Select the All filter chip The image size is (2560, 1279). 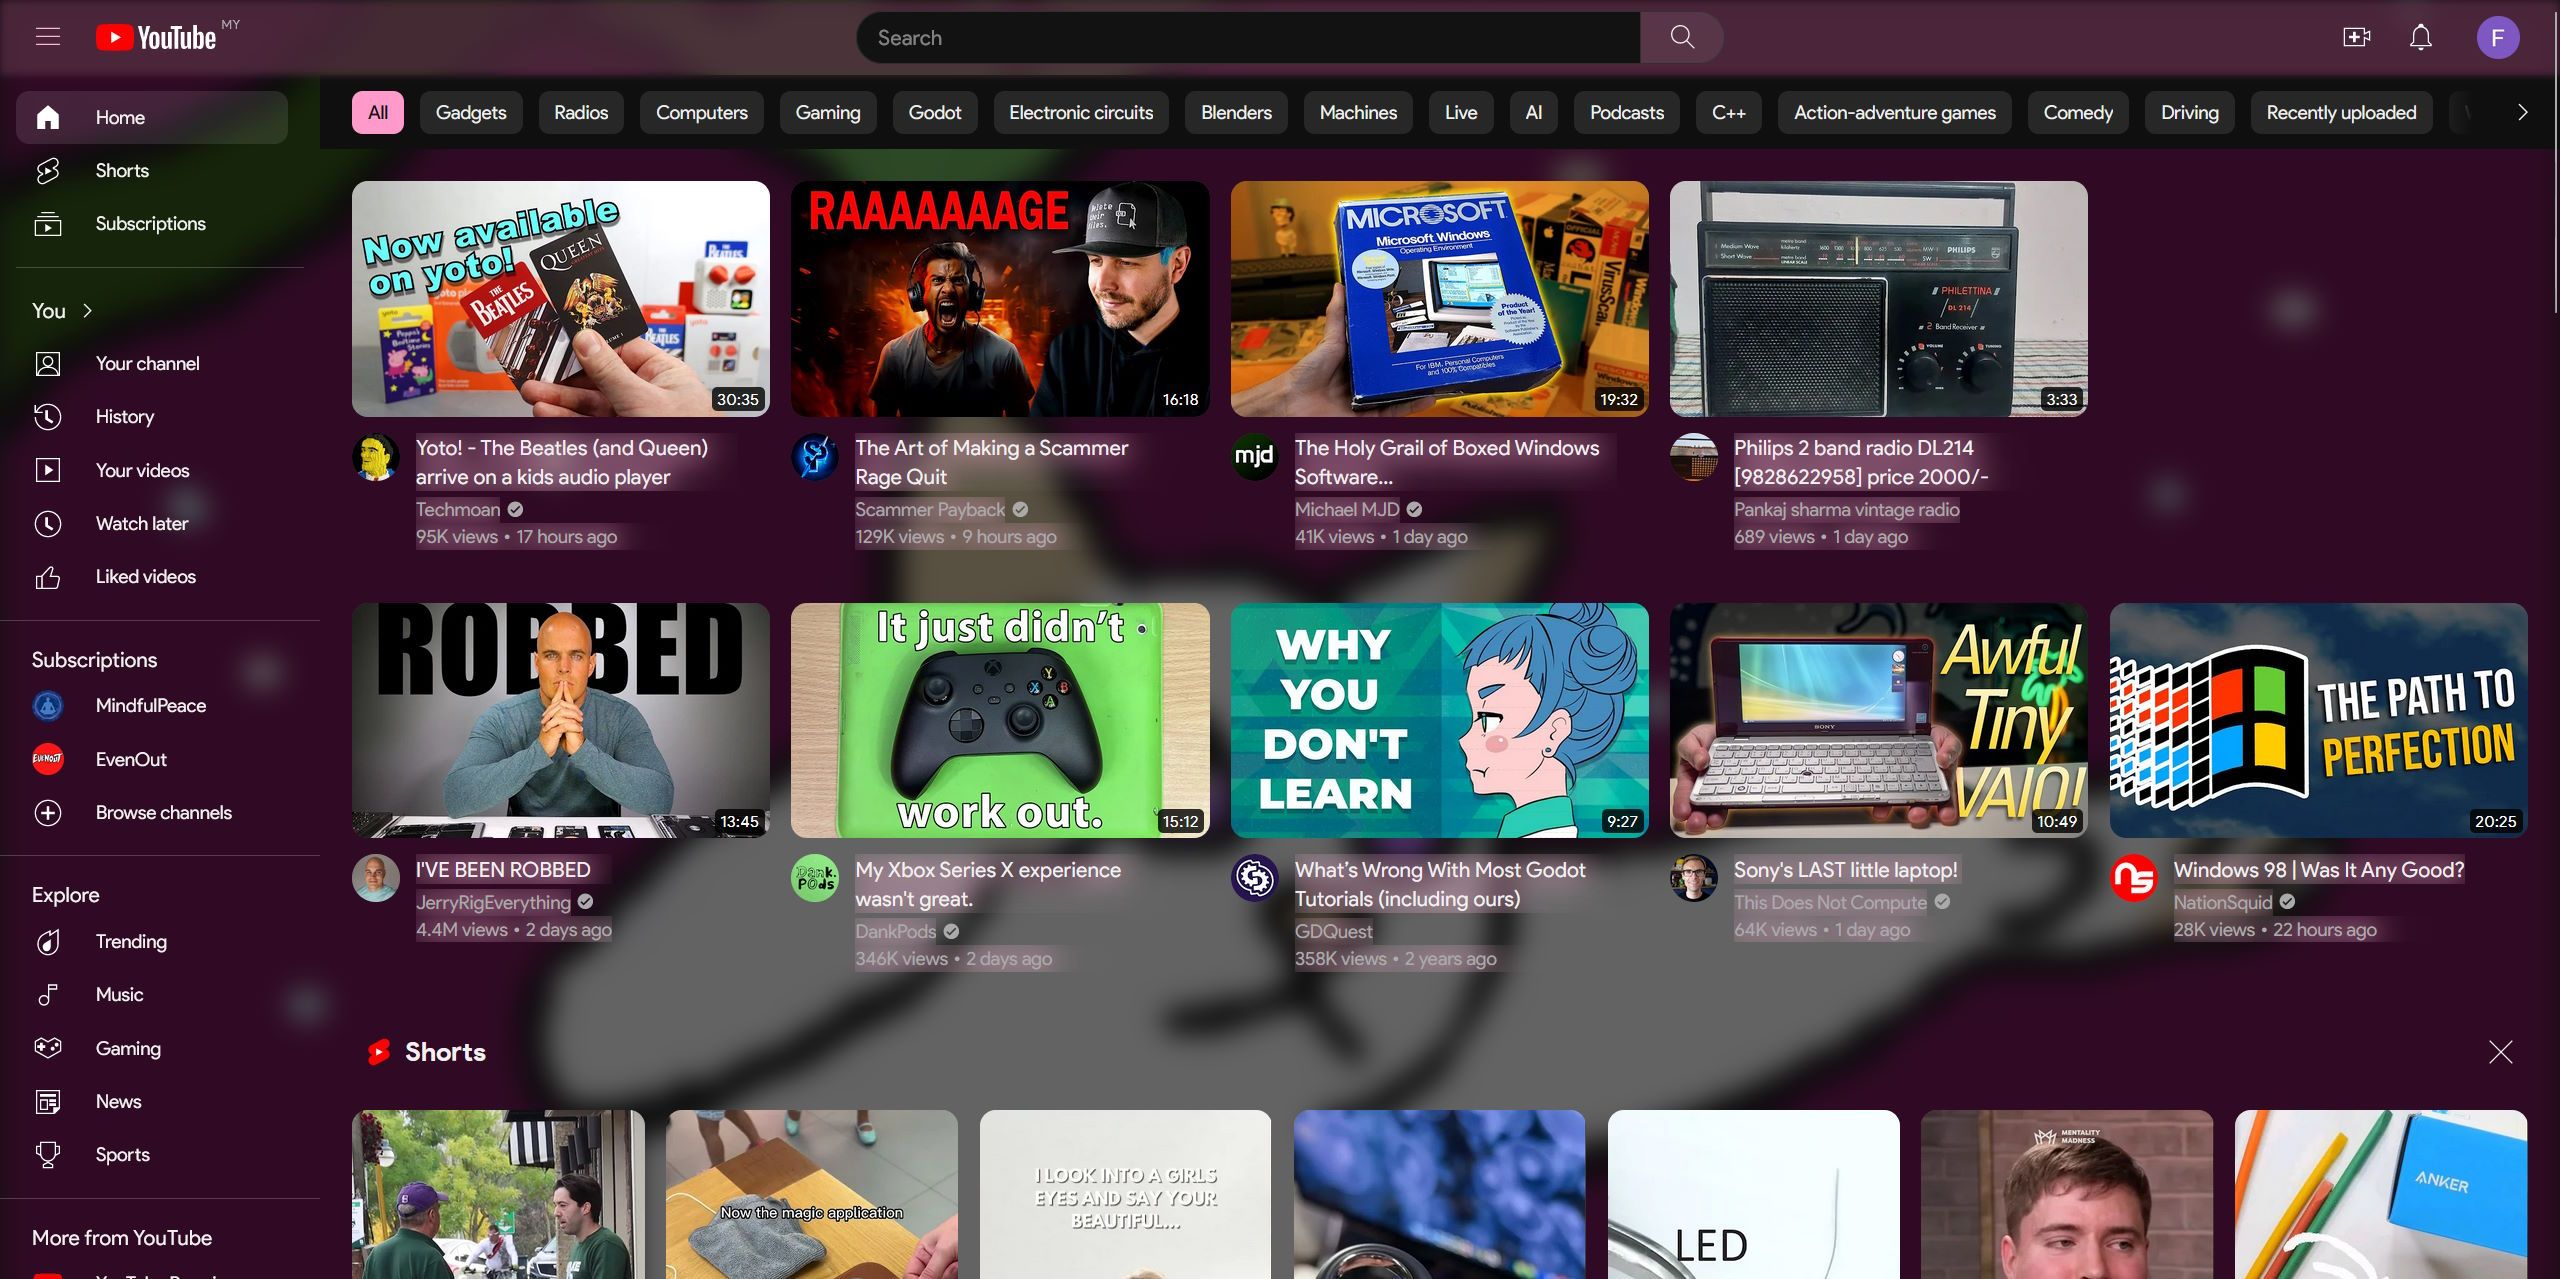pyautogui.click(x=378, y=113)
